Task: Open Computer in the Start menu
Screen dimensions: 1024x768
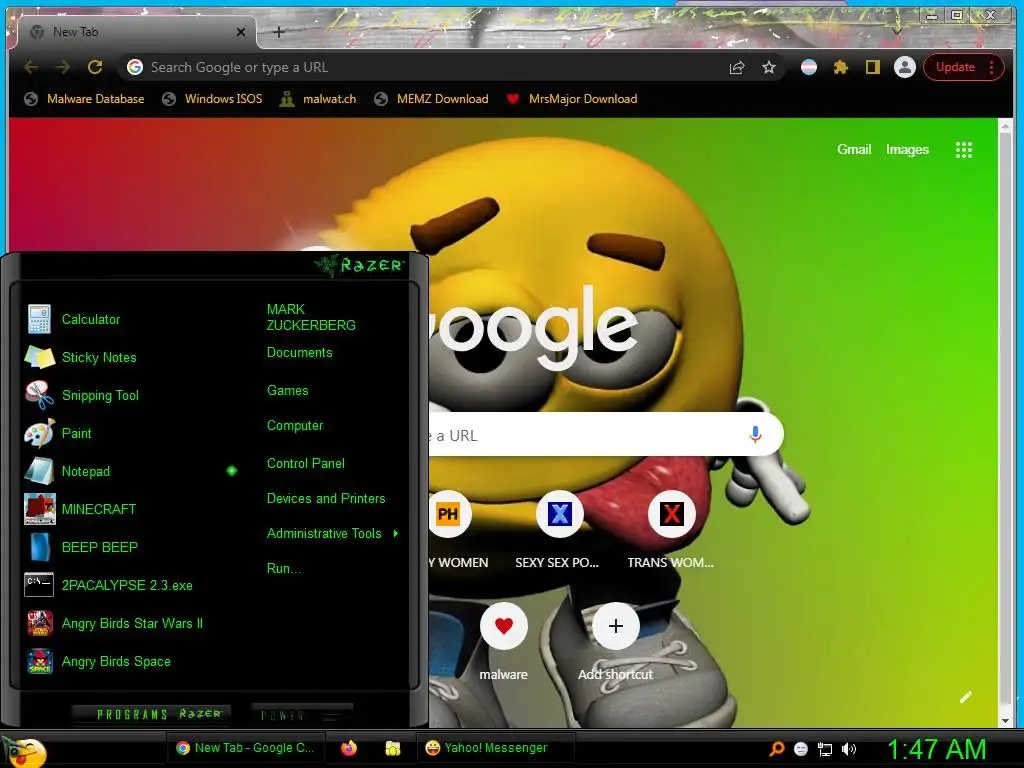Action: tap(295, 426)
